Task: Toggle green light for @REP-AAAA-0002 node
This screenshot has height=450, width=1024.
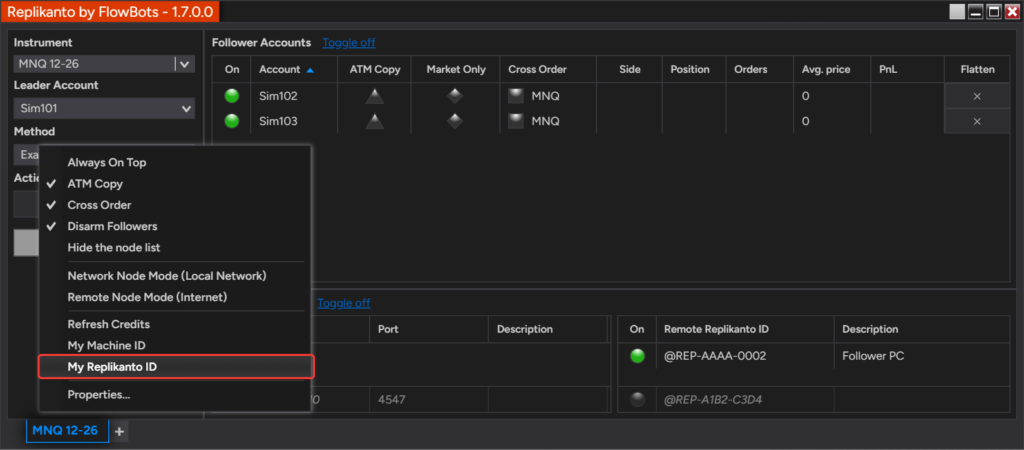Action: [637, 356]
